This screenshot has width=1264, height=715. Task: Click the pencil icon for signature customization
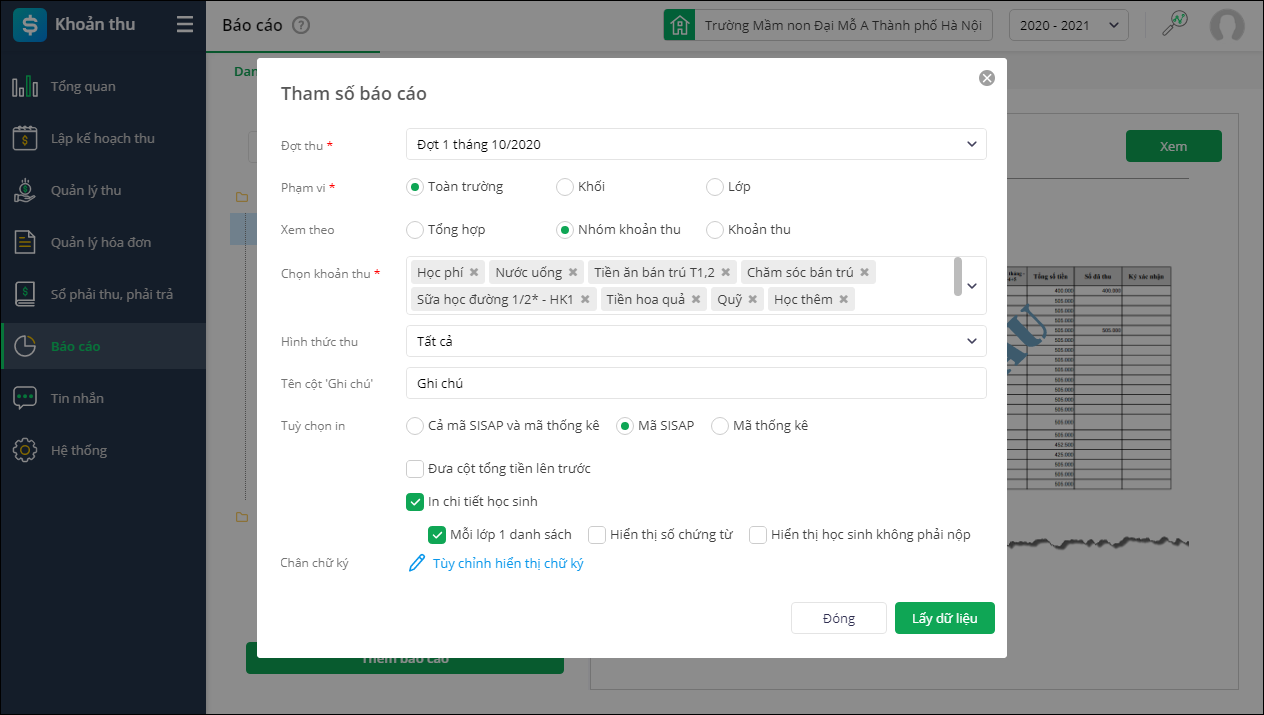click(417, 563)
